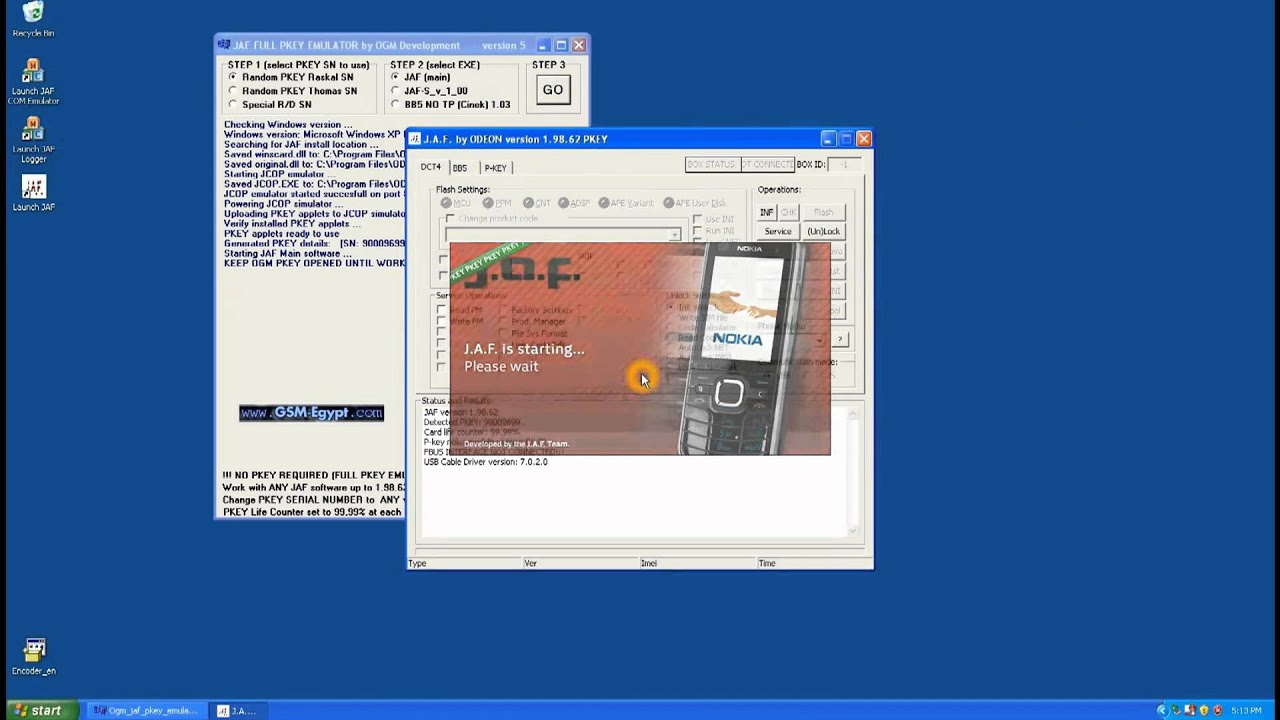
Task: Click the Imei column header
Action: (697, 563)
